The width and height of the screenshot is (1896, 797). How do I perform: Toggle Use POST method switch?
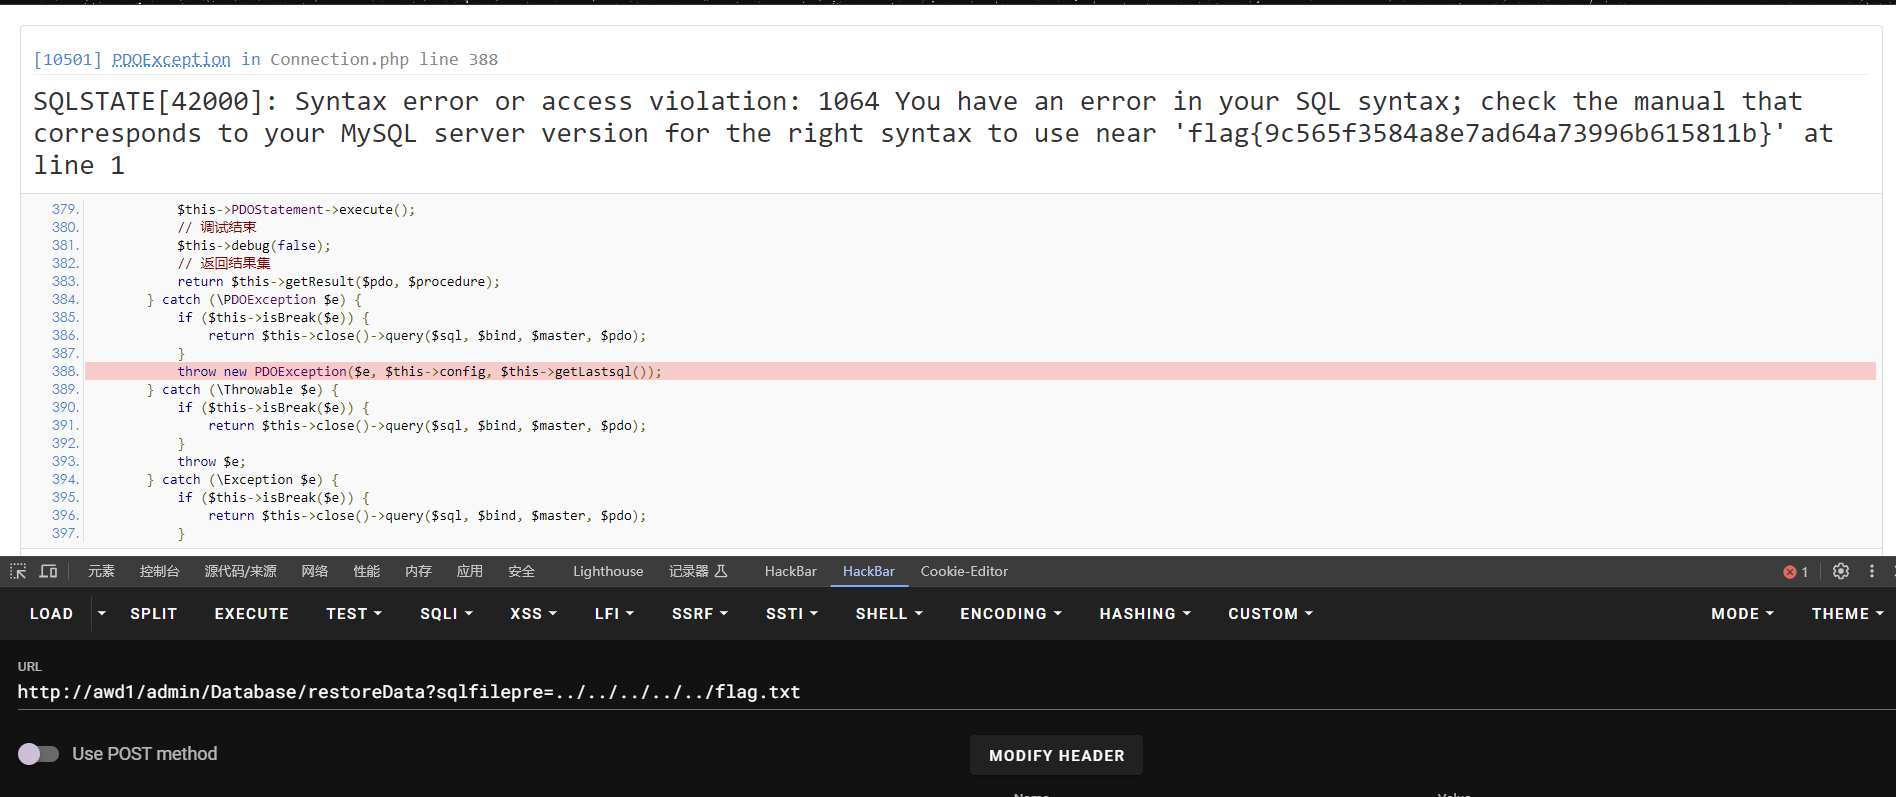(38, 754)
